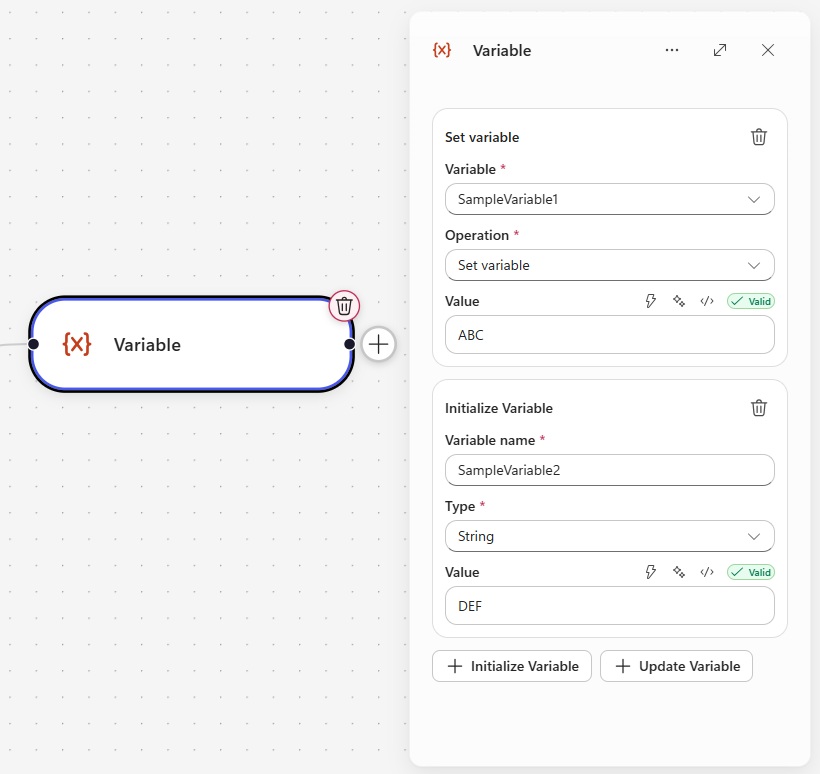The height and width of the screenshot is (774, 820).
Task: Click the Initialize Variable add button
Action: [511, 666]
